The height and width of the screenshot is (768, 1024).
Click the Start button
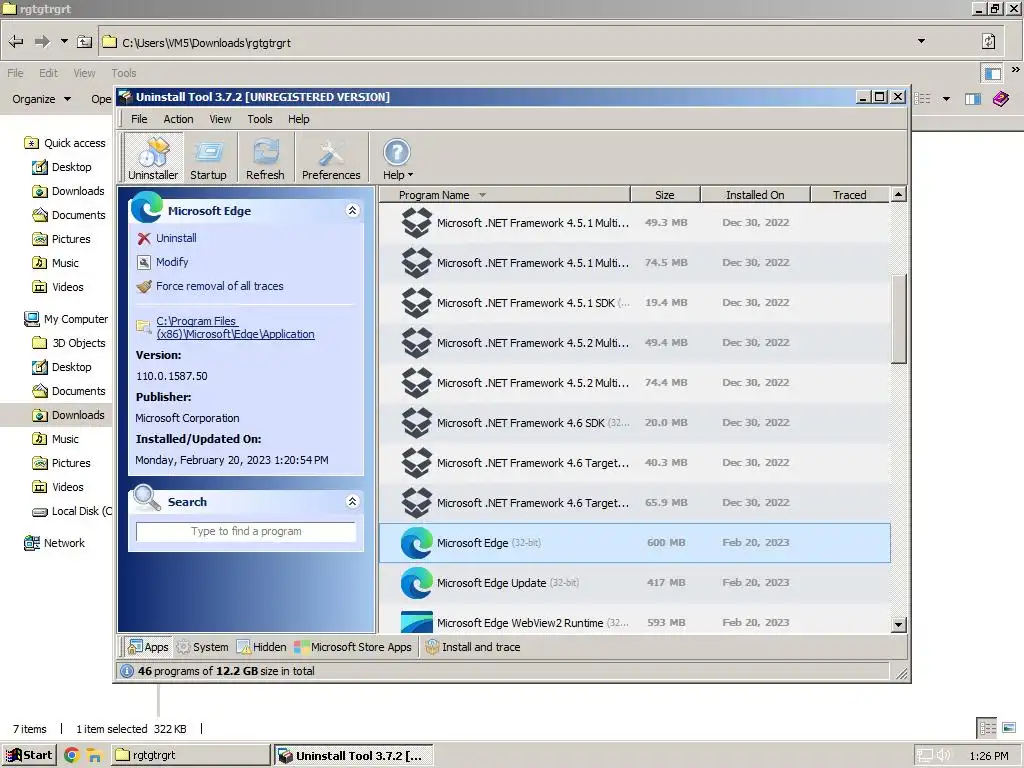(x=29, y=756)
